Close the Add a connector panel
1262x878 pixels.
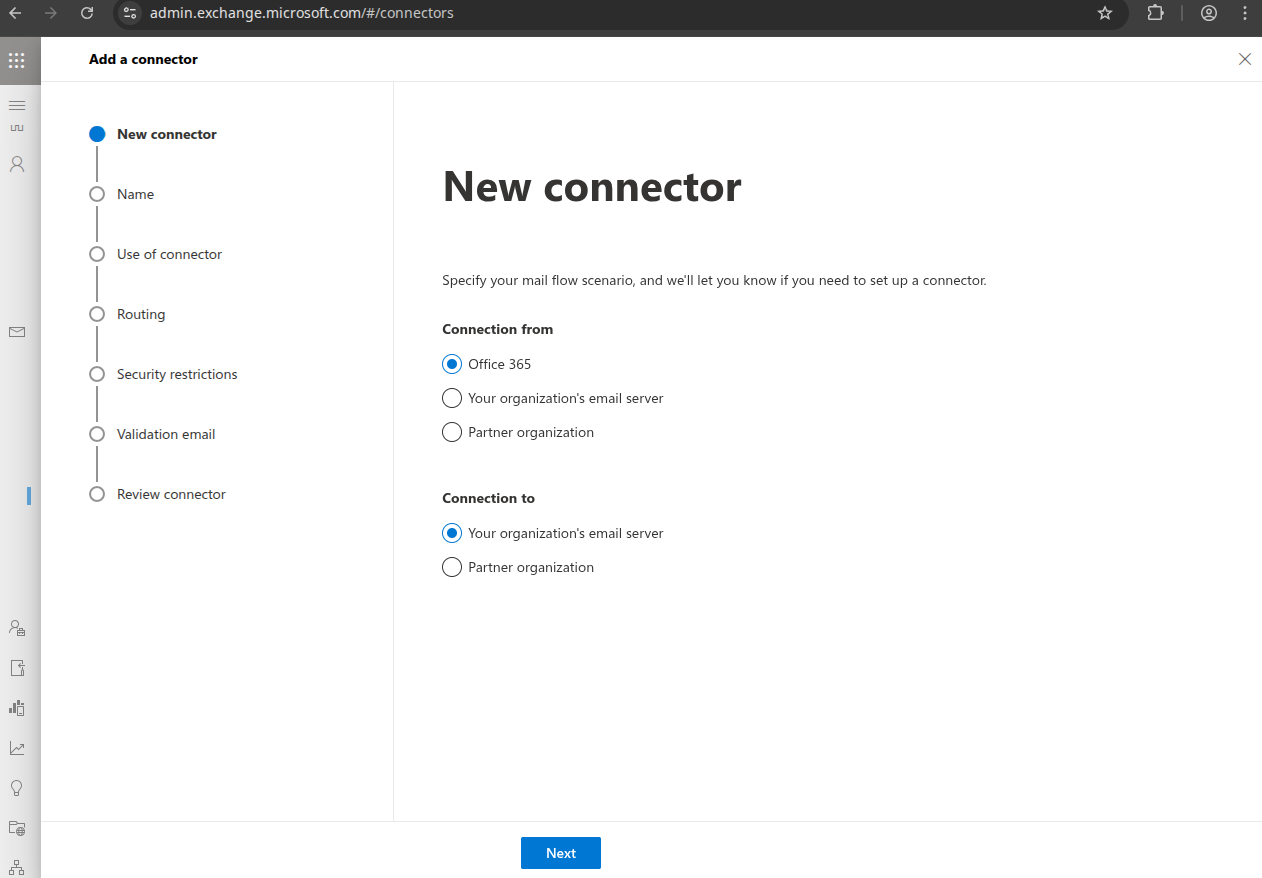[x=1245, y=59]
